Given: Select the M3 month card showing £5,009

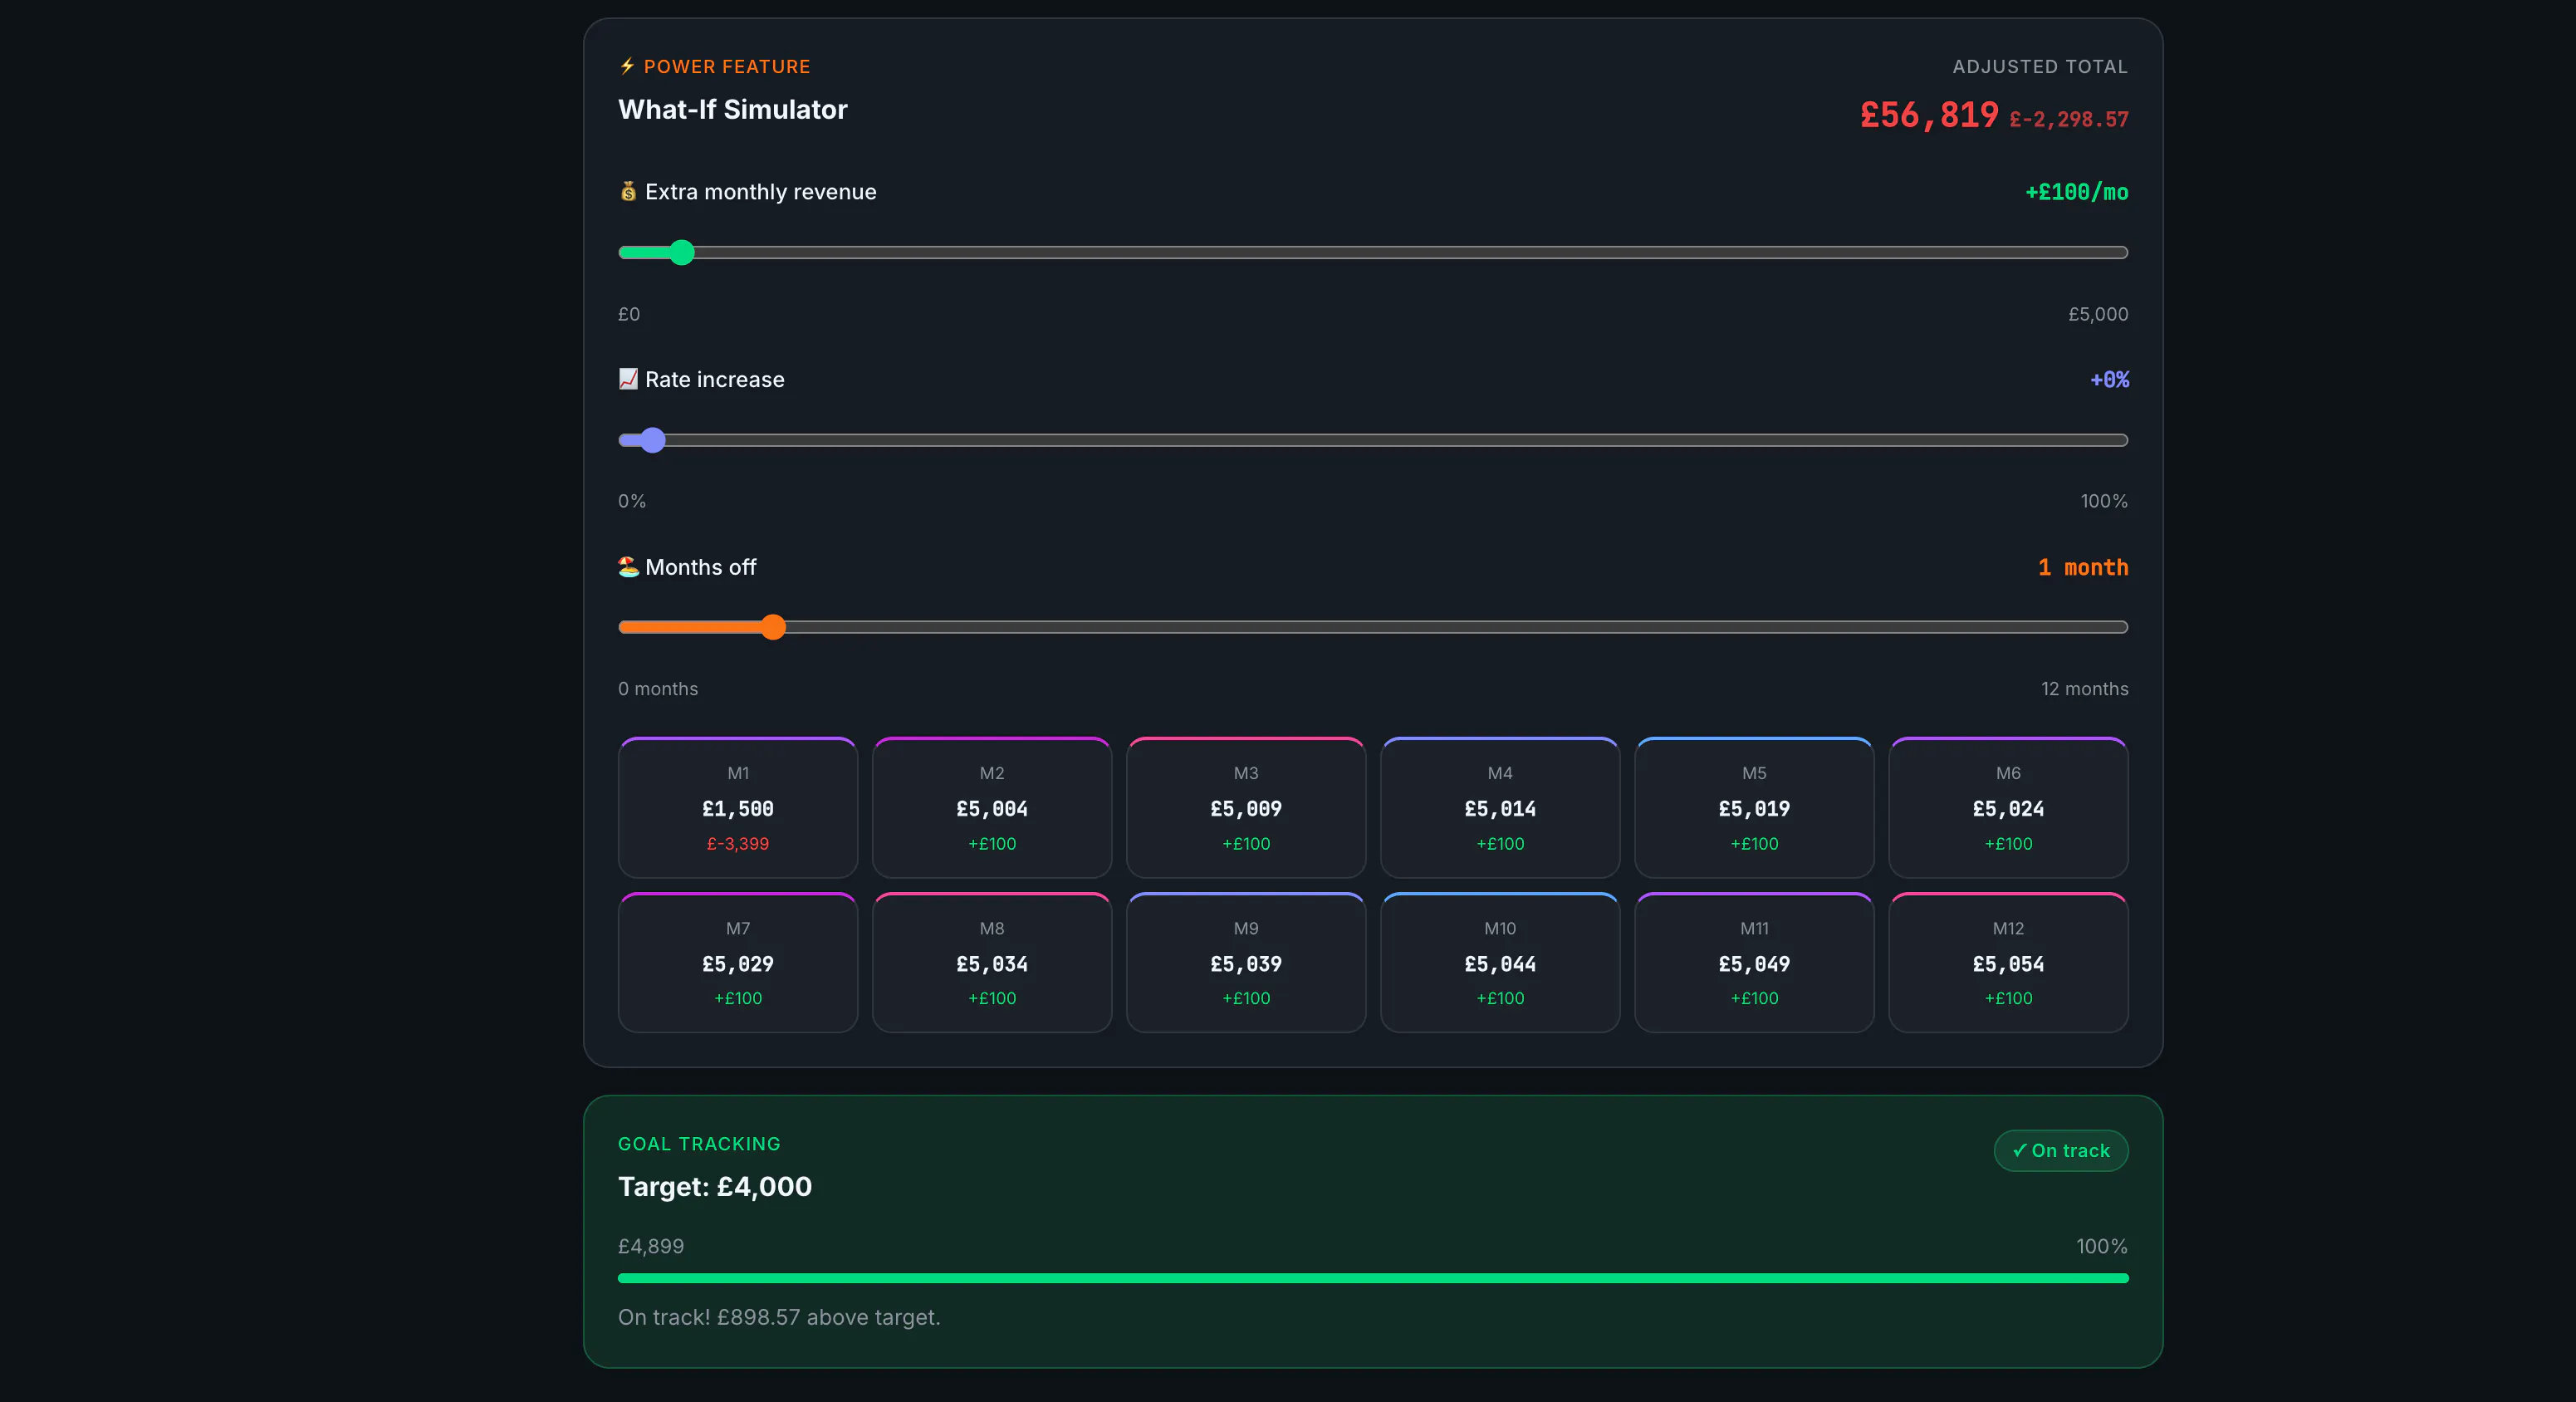Looking at the screenshot, I should coord(1246,808).
